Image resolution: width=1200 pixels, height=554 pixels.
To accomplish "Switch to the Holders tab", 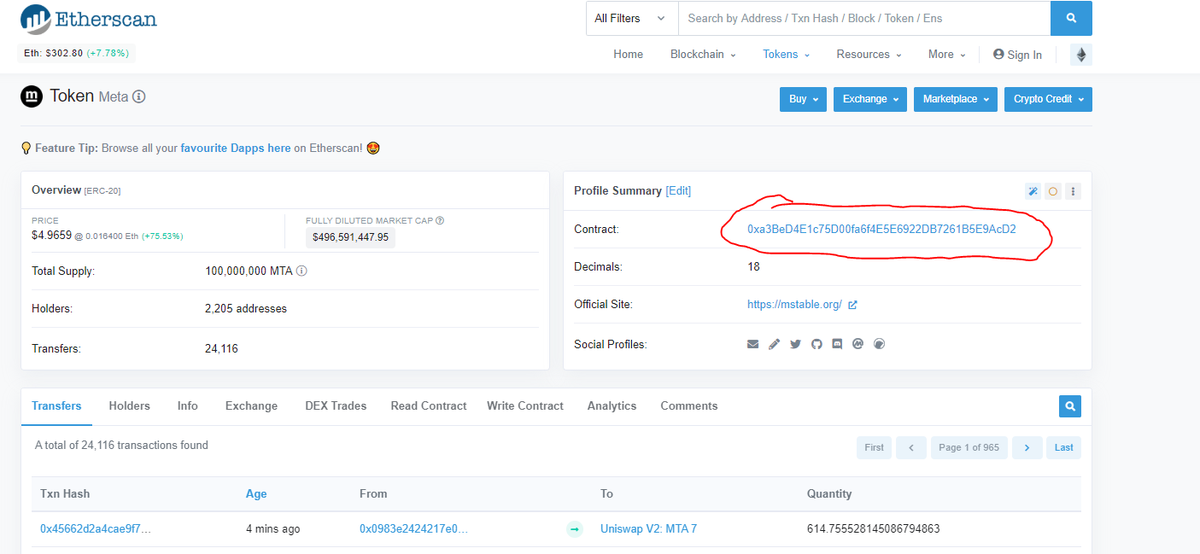I will click(129, 406).
